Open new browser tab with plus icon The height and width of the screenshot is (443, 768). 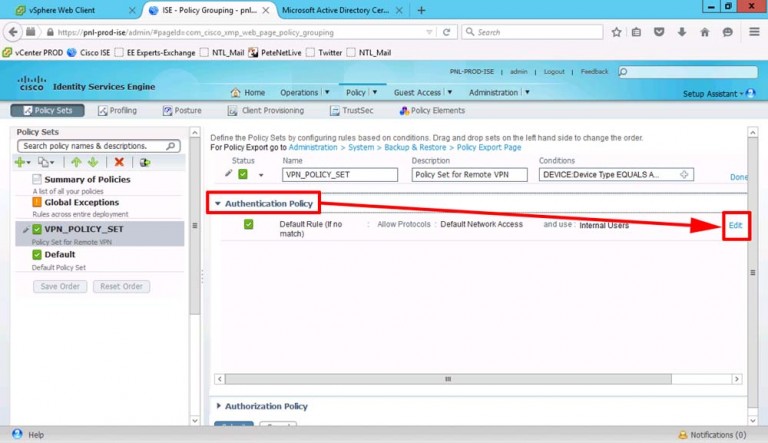[421, 10]
